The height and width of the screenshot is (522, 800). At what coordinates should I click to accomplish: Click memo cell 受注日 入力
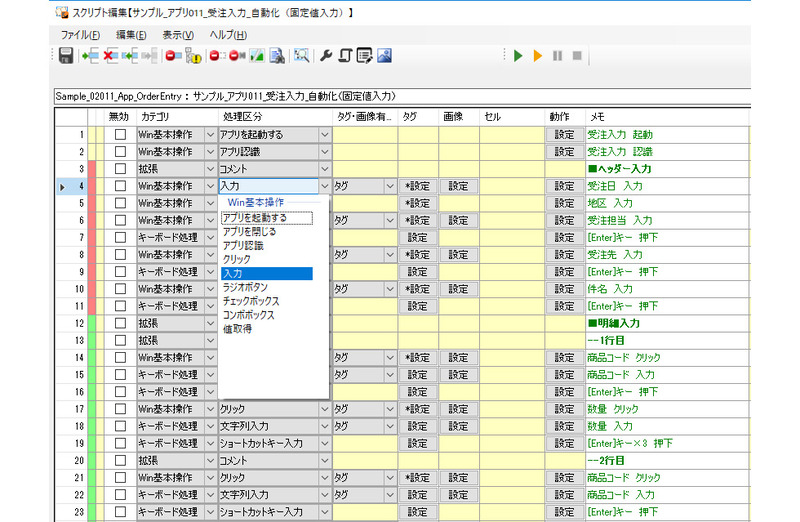click(x=667, y=186)
